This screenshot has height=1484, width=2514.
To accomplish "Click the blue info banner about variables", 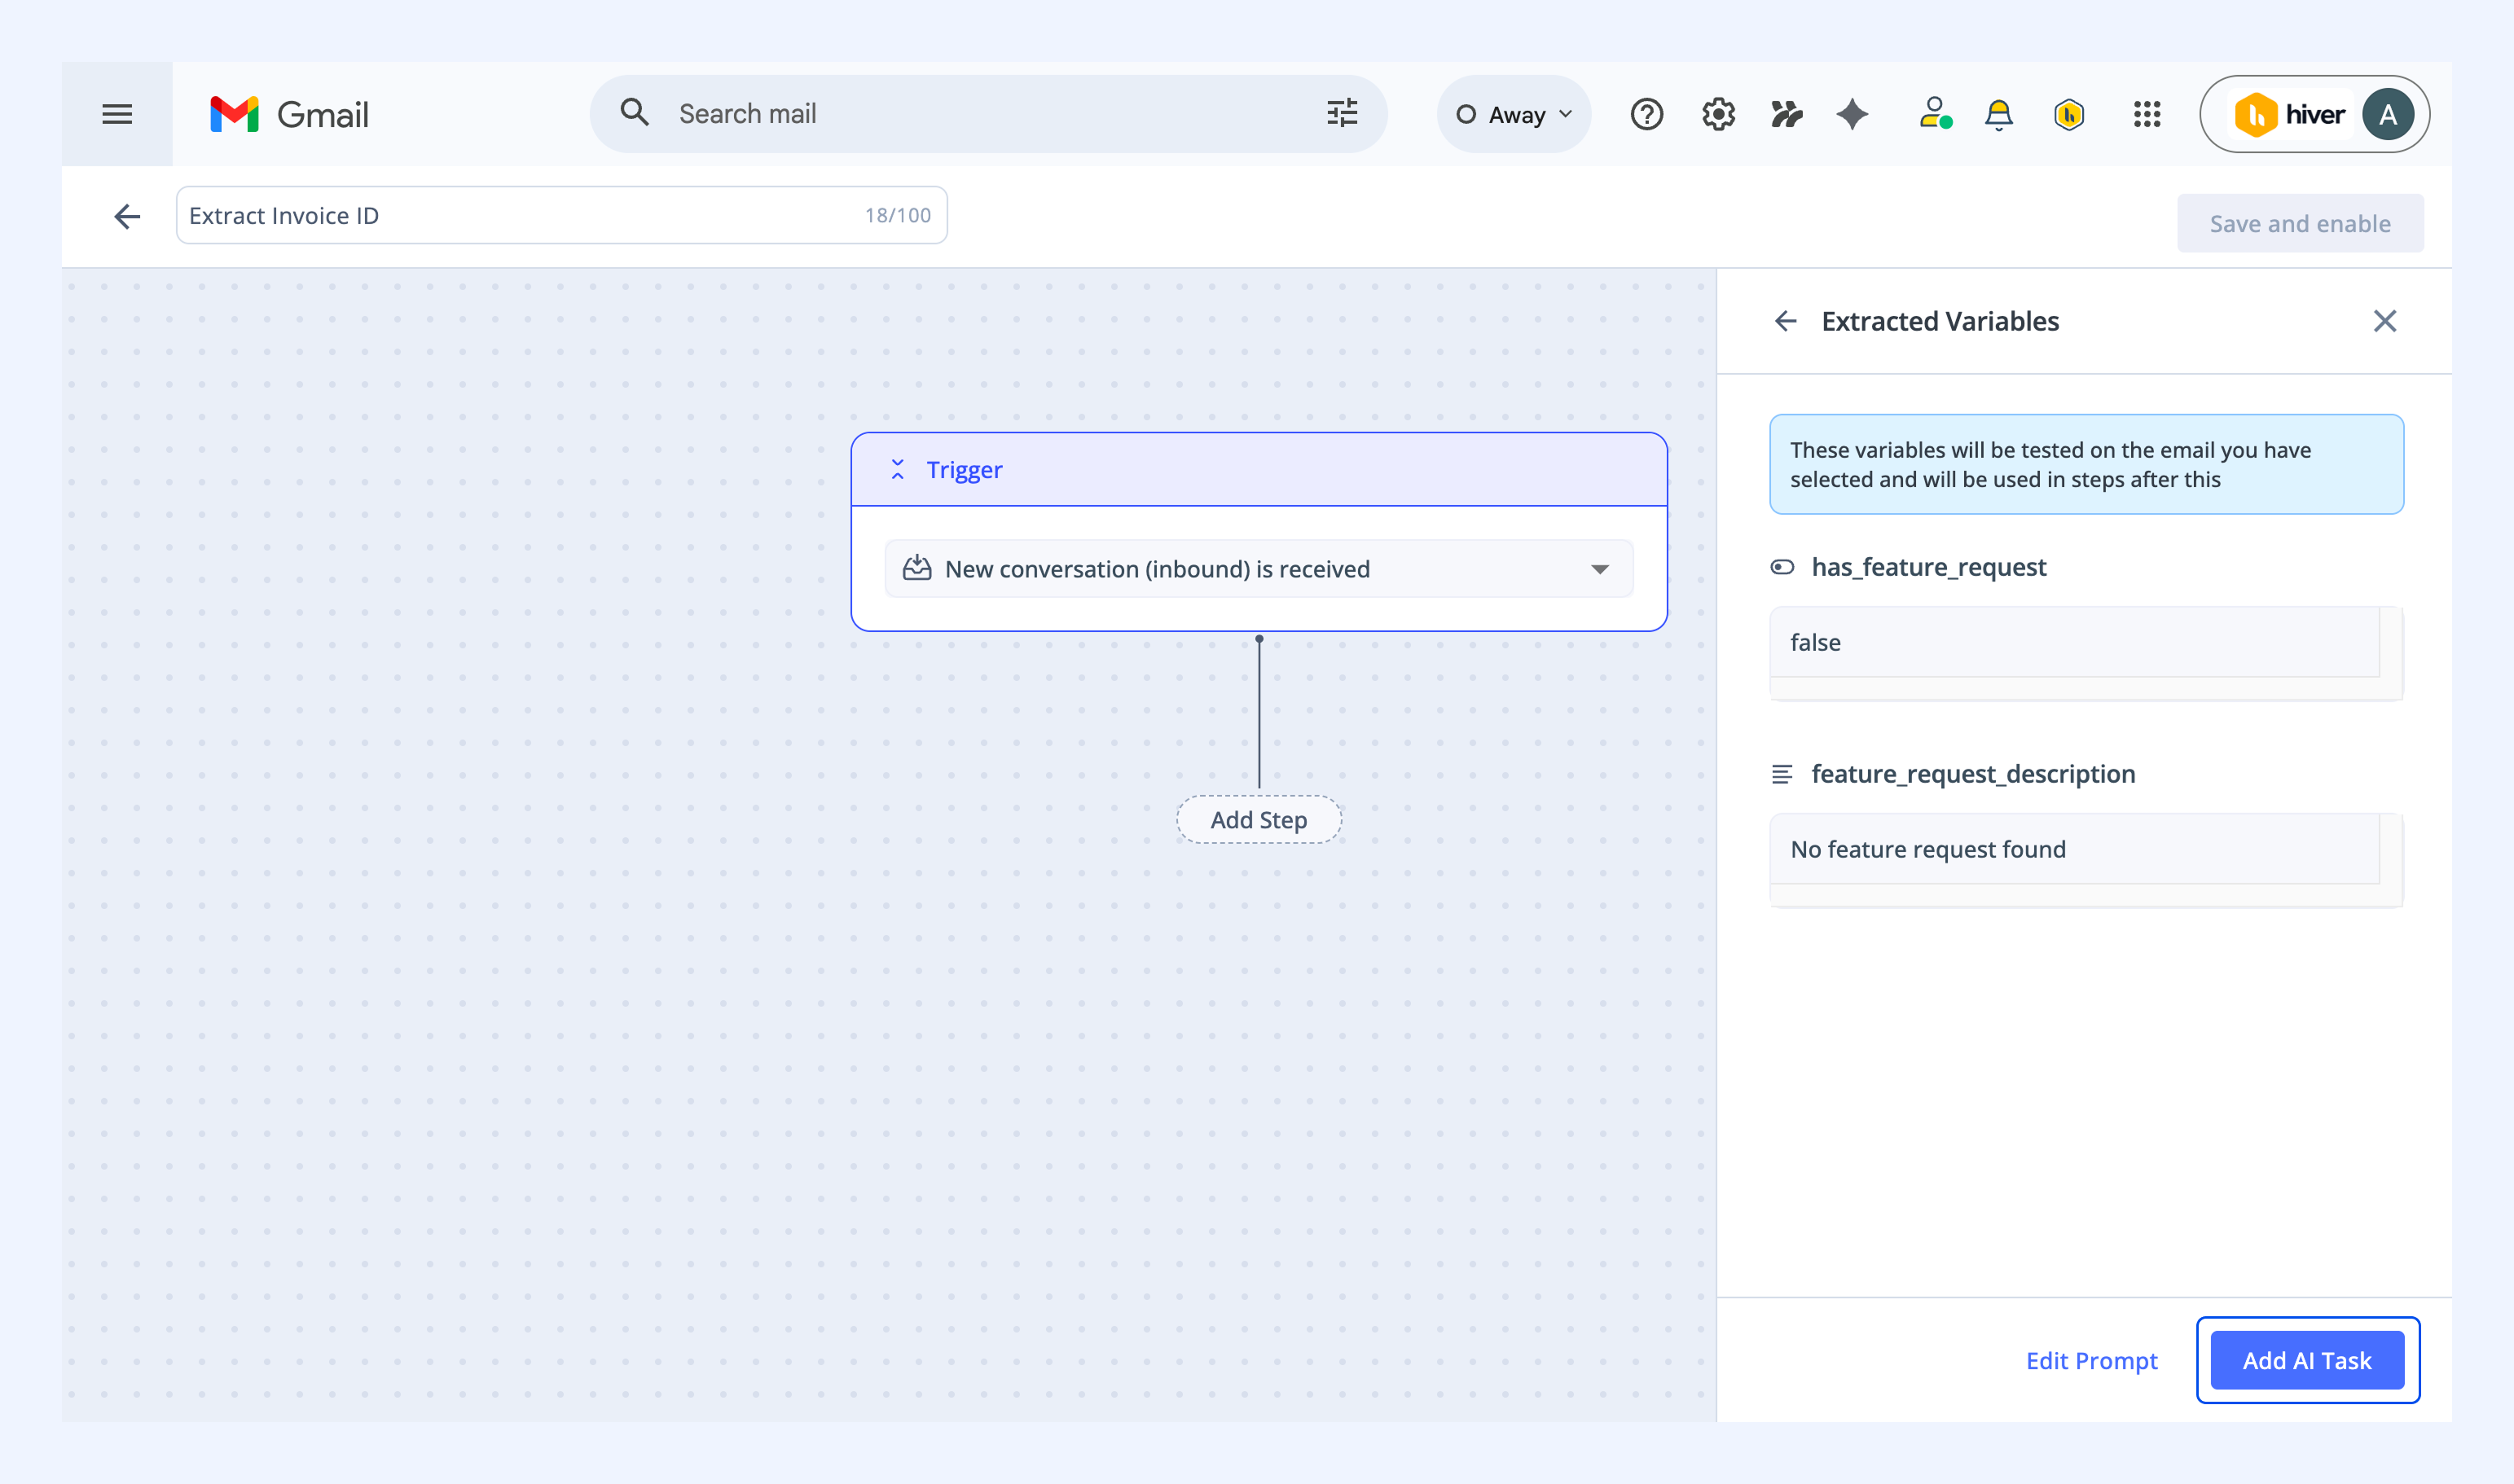I will coord(2086,464).
